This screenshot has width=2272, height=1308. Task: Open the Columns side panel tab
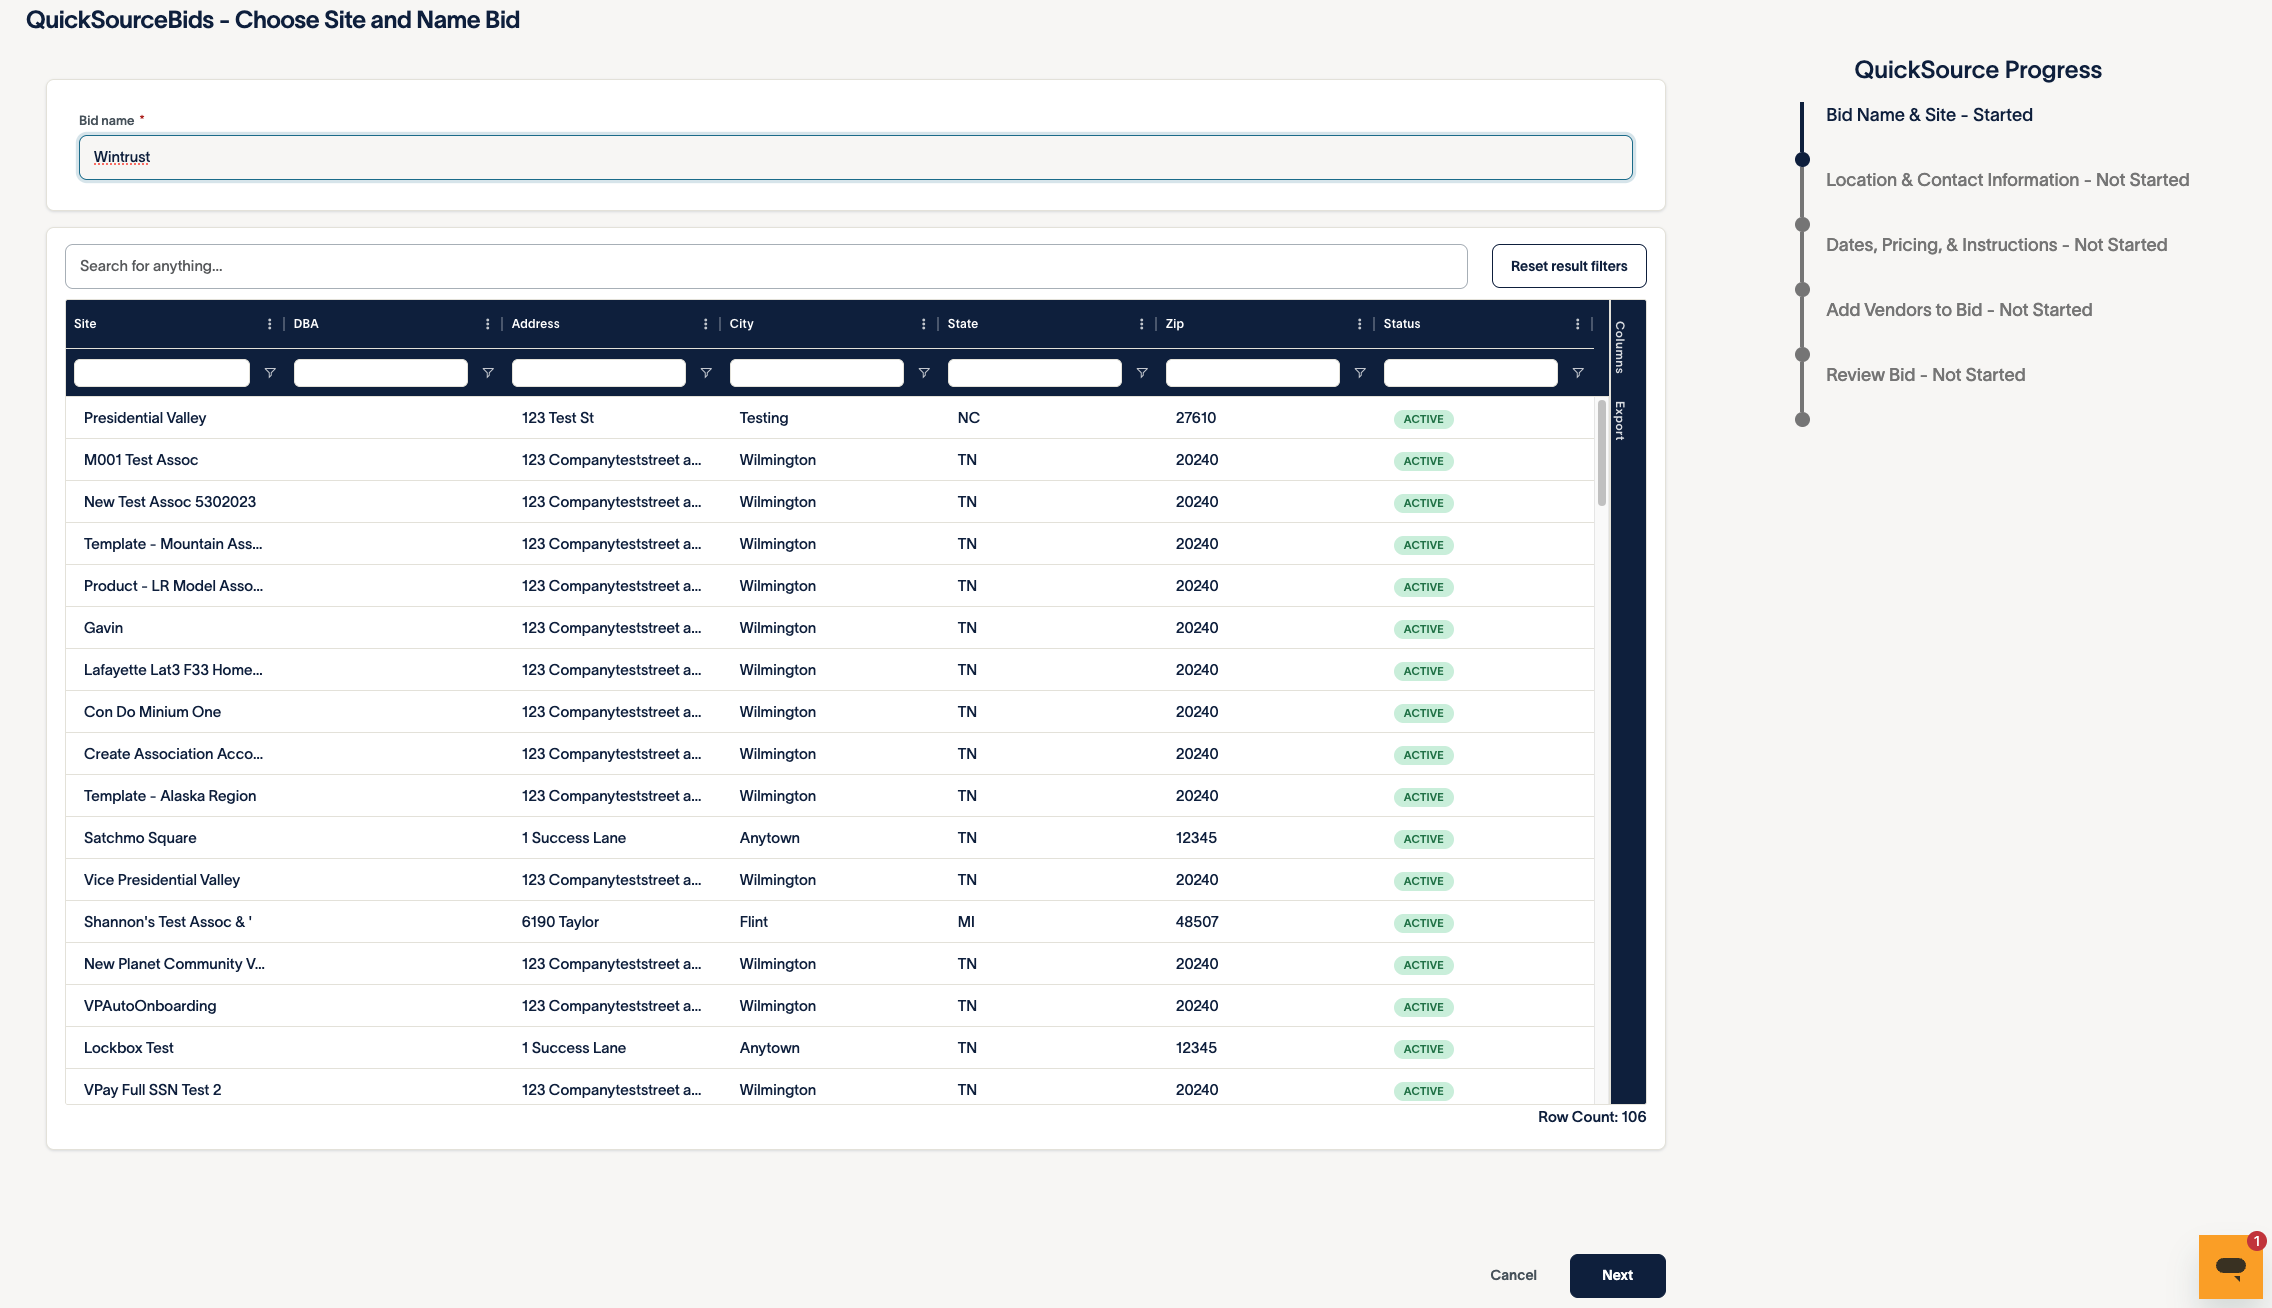[1620, 347]
